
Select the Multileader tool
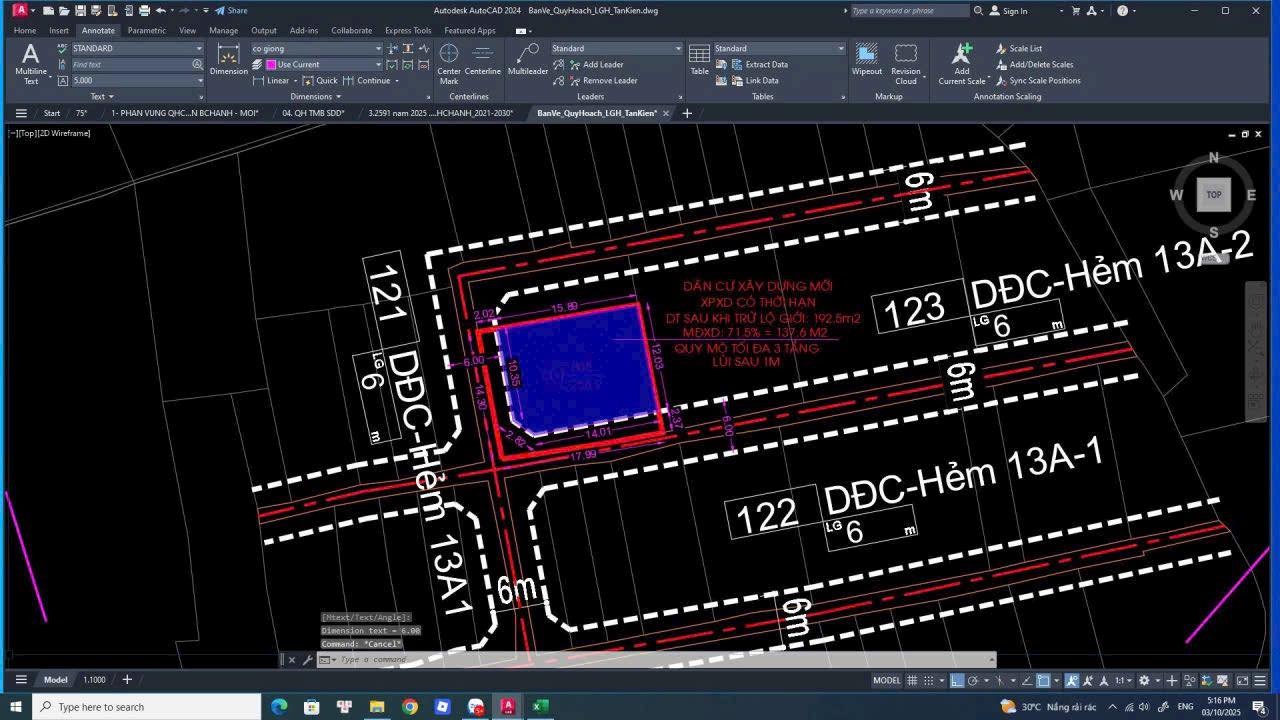[x=528, y=58]
